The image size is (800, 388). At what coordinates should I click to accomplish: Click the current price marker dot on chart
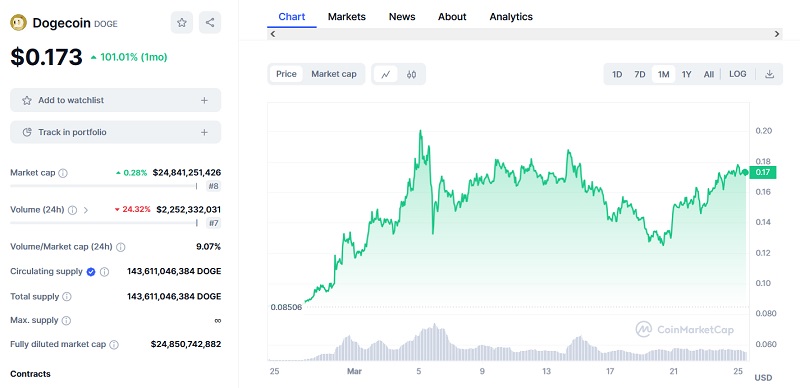745,173
